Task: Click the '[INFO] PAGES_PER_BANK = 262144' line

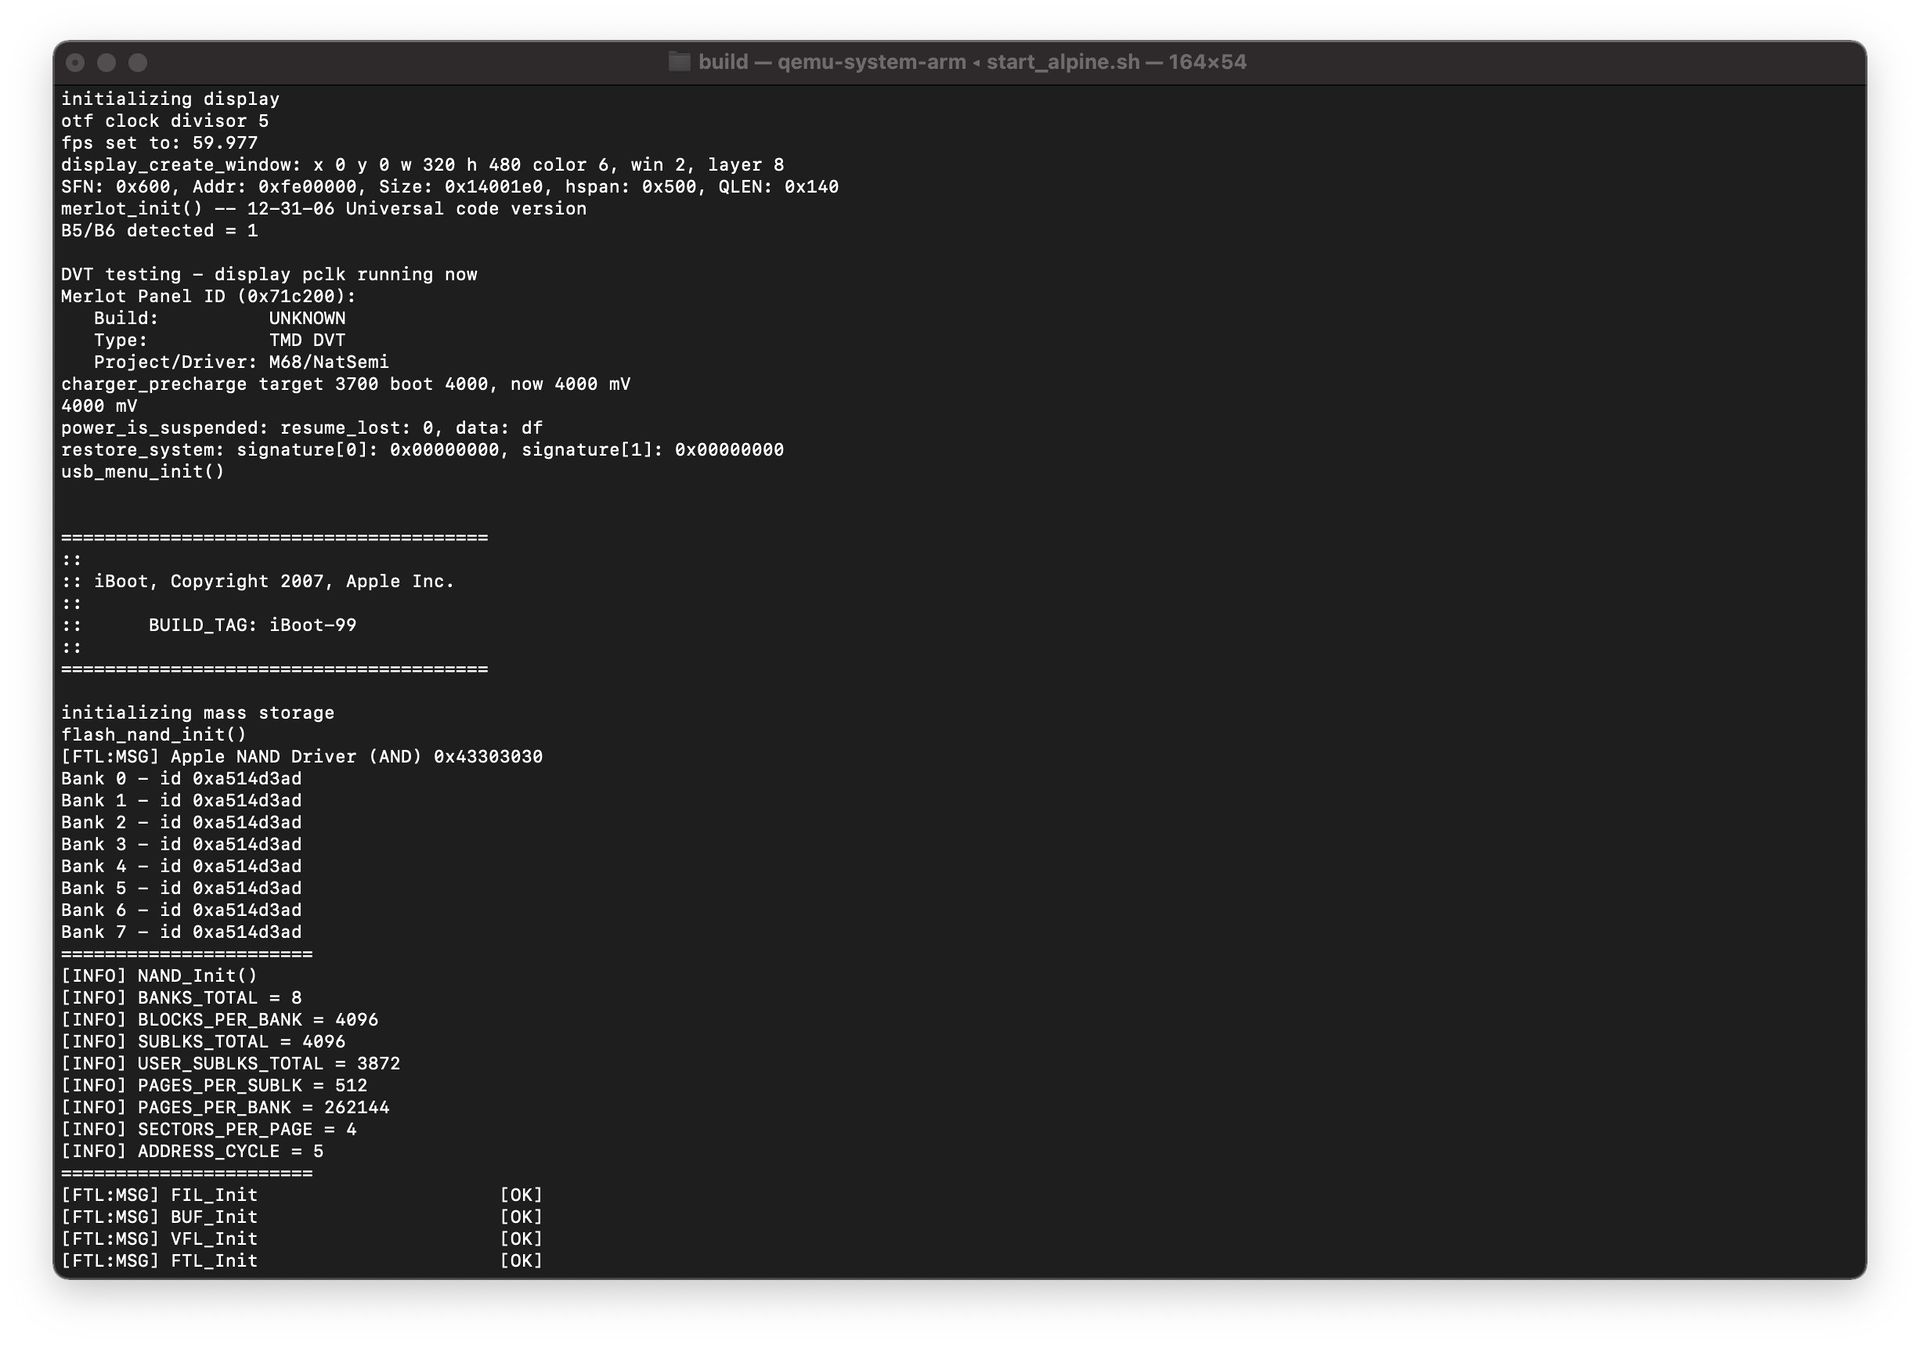Action: 225,1108
